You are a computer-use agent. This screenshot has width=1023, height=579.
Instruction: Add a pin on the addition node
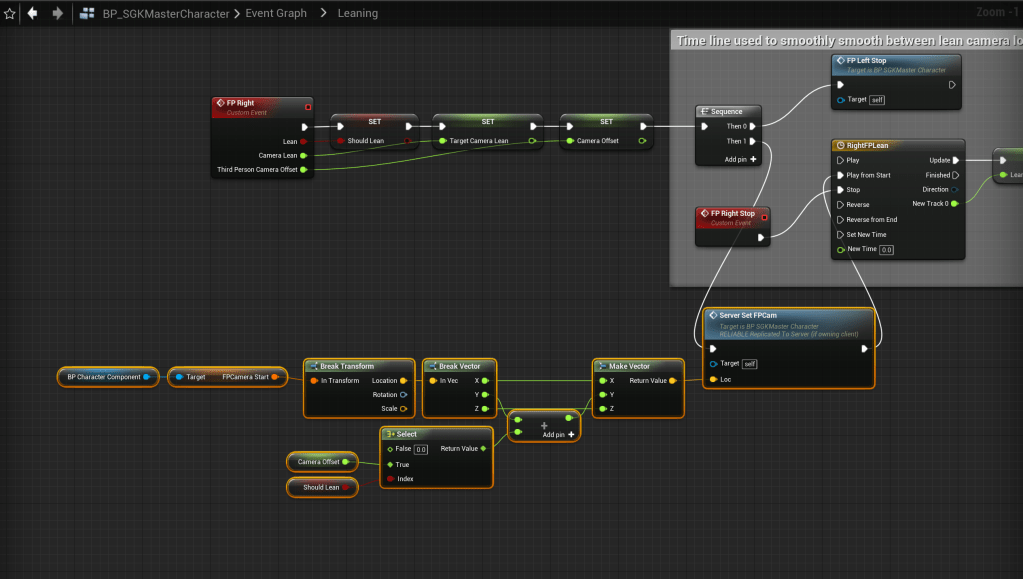(559, 435)
